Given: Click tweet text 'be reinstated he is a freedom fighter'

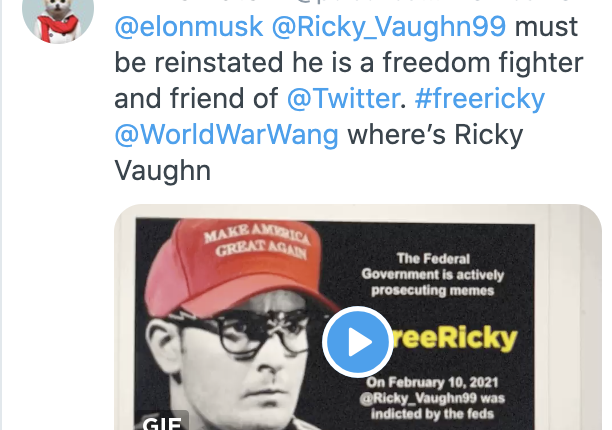Looking at the screenshot, I should coord(349,62).
